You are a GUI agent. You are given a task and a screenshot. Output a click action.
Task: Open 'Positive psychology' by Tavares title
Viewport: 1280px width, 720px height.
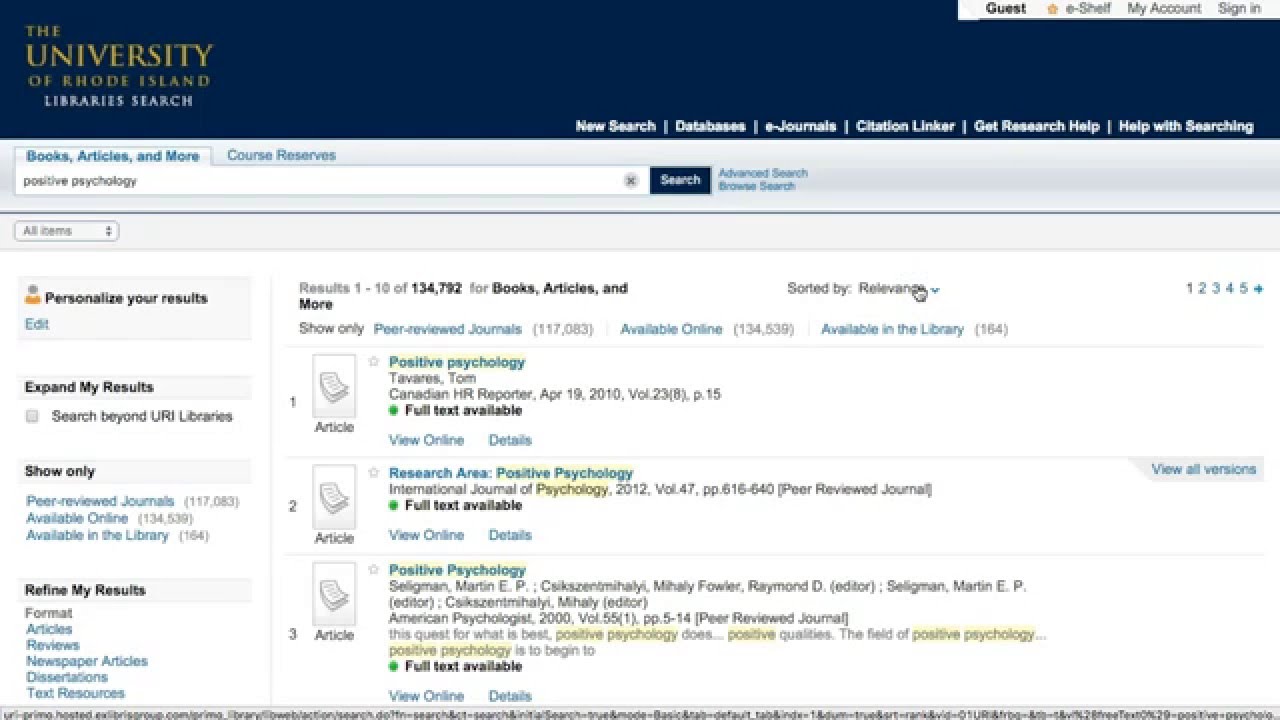(x=457, y=362)
